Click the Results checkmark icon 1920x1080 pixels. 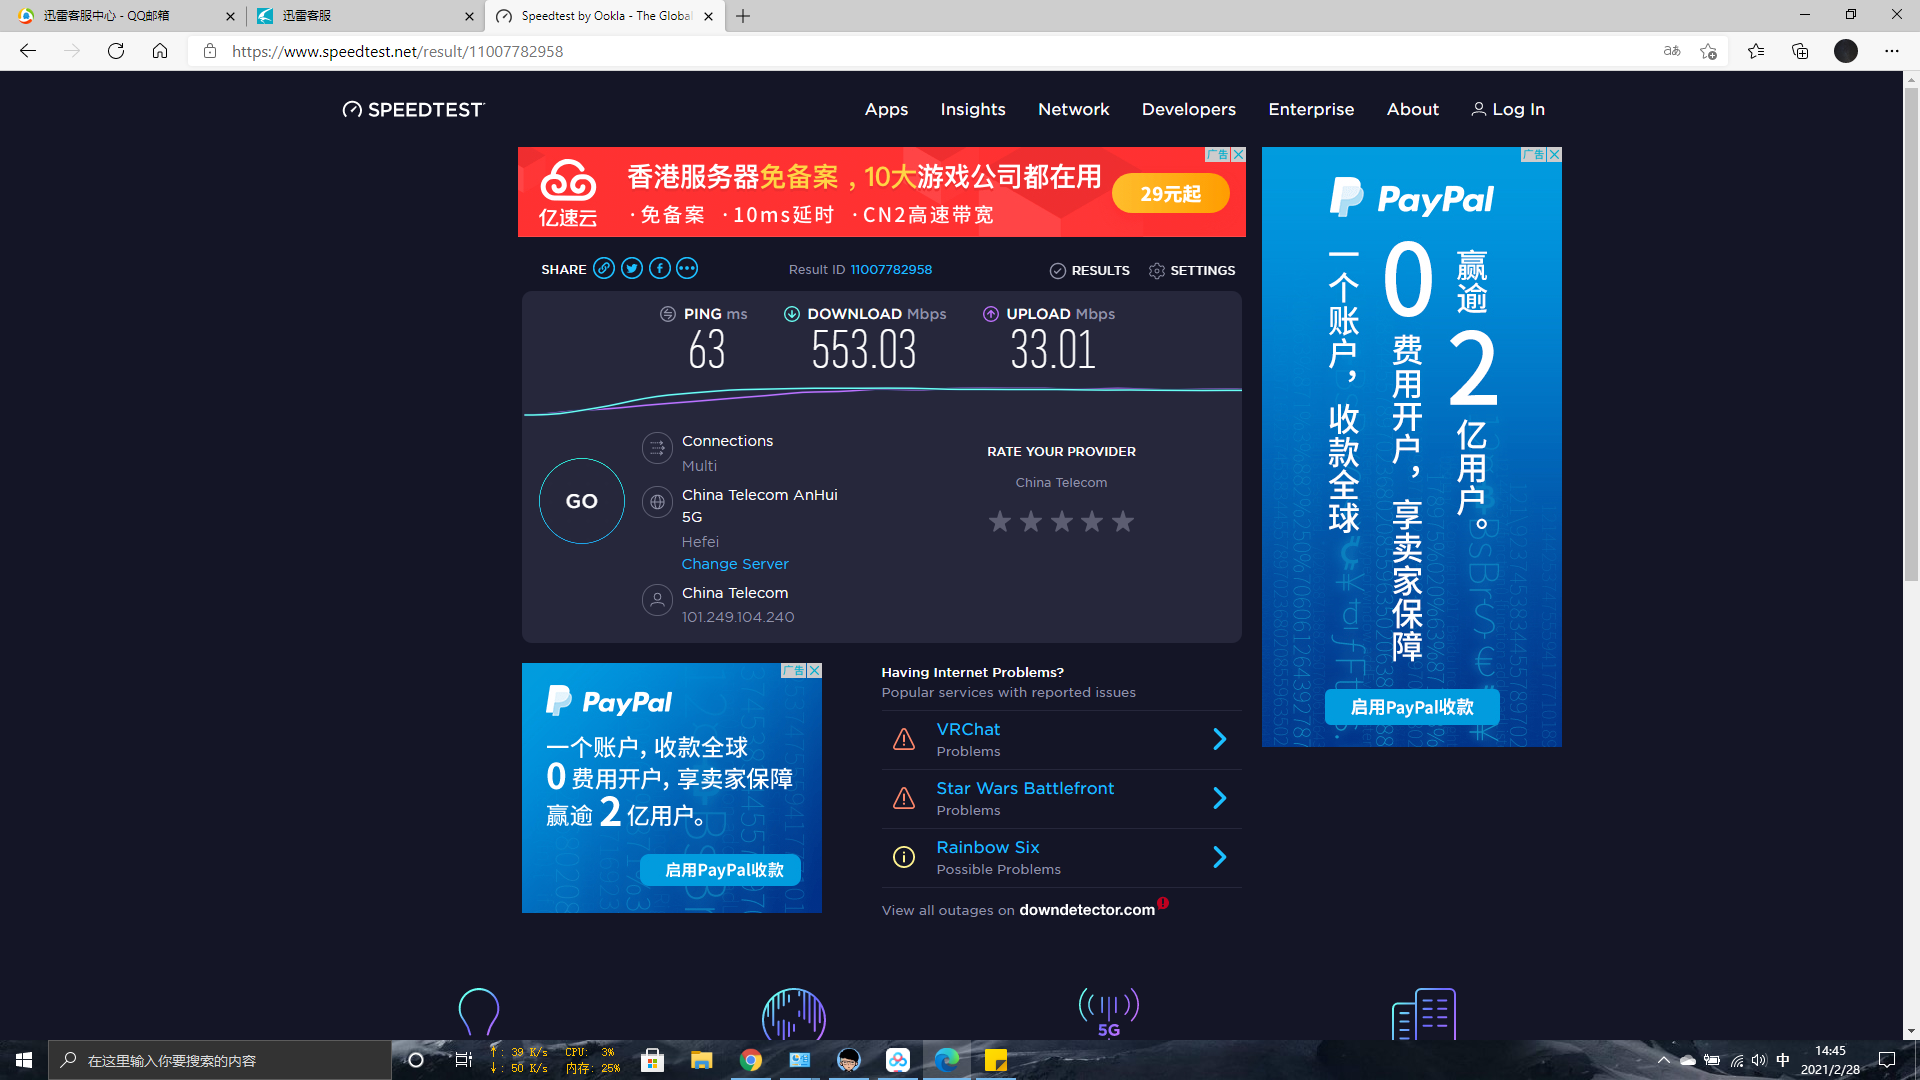(x=1058, y=271)
